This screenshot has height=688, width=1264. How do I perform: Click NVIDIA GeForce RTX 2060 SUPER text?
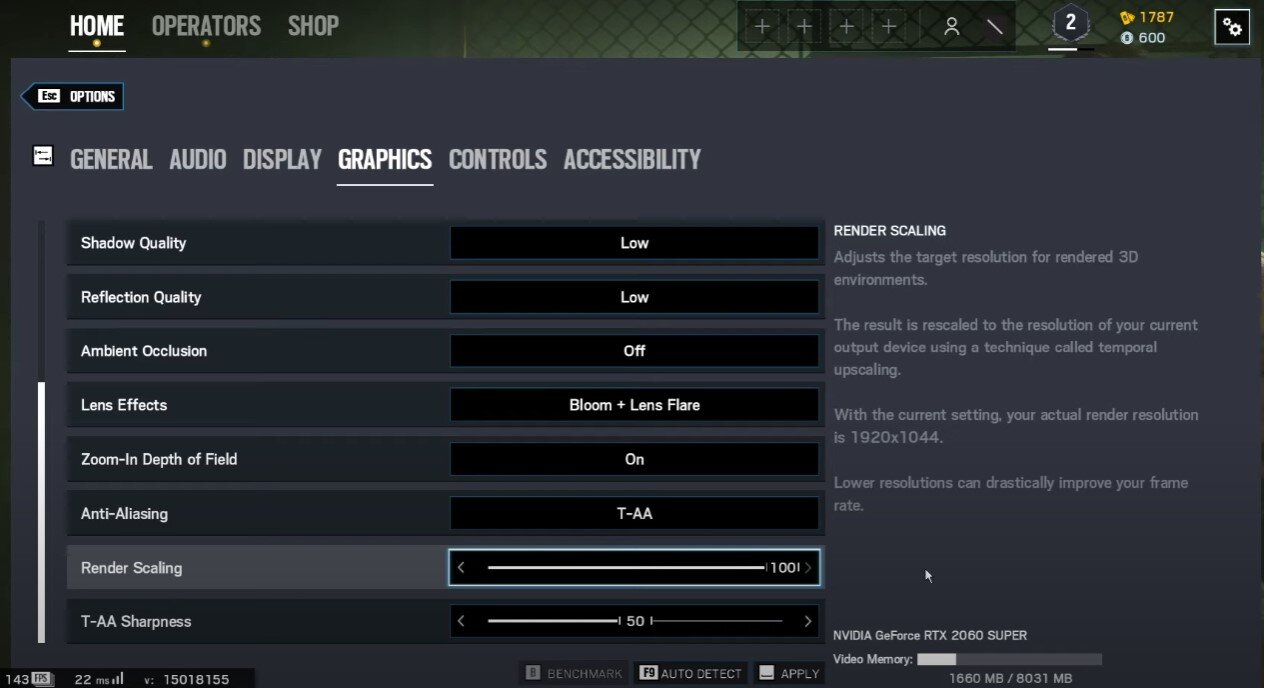click(930, 635)
